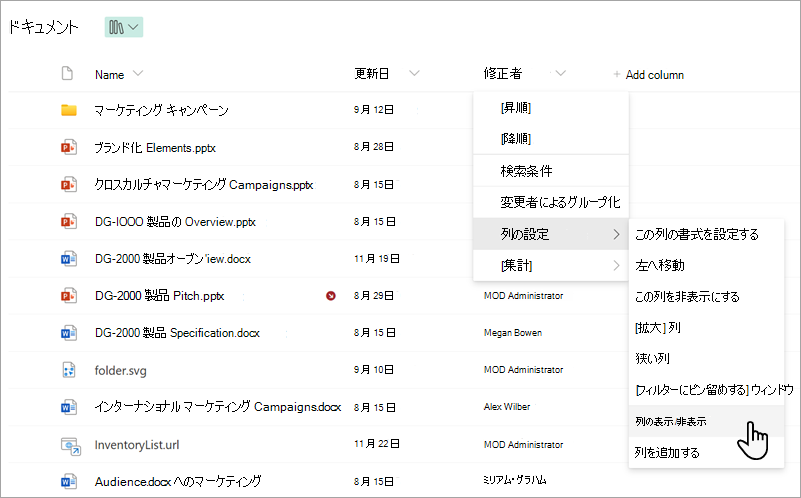The width and height of the screenshot is (801, 498).
Task: Click the link icon for InventoryList.url
Action: tap(70, 445)
